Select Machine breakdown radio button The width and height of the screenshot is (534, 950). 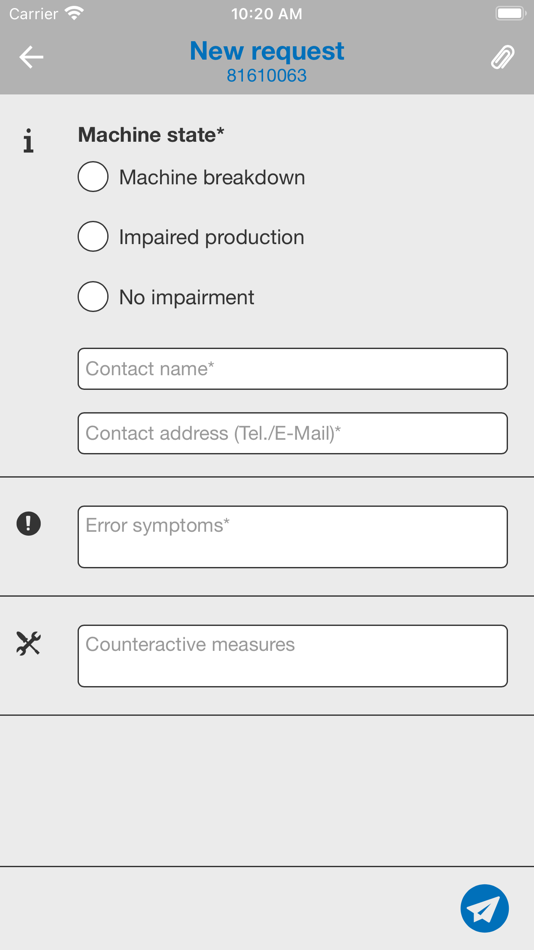click(x=93, y=177)
